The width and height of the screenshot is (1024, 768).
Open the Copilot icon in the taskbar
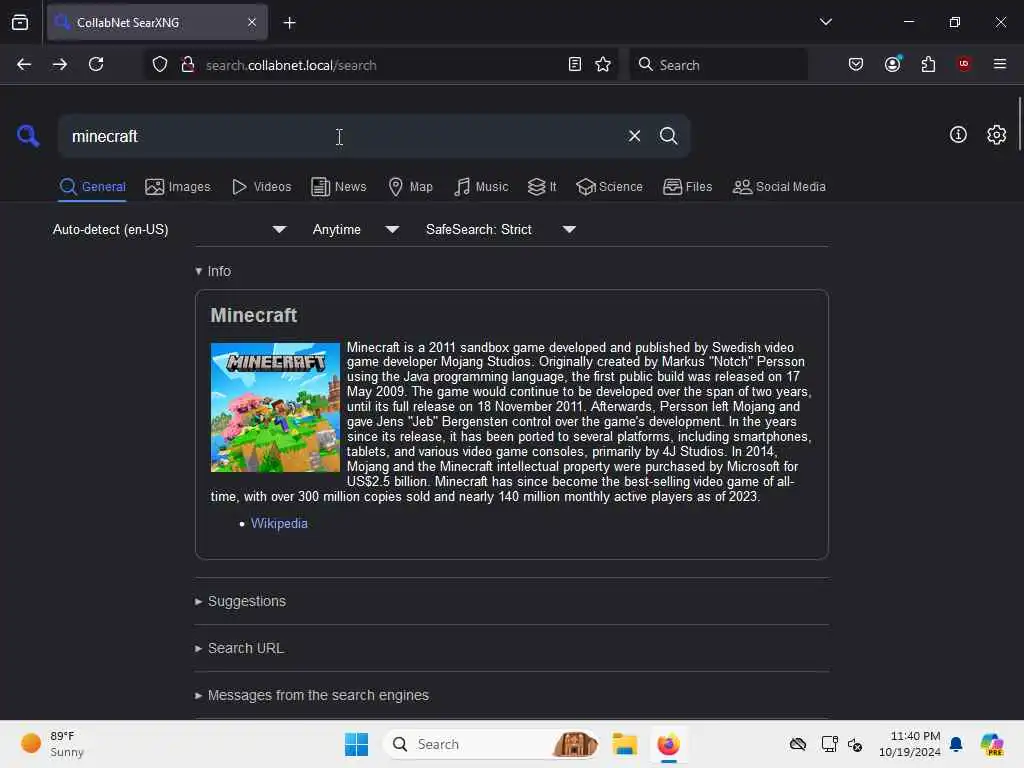[x=992, y=744]
